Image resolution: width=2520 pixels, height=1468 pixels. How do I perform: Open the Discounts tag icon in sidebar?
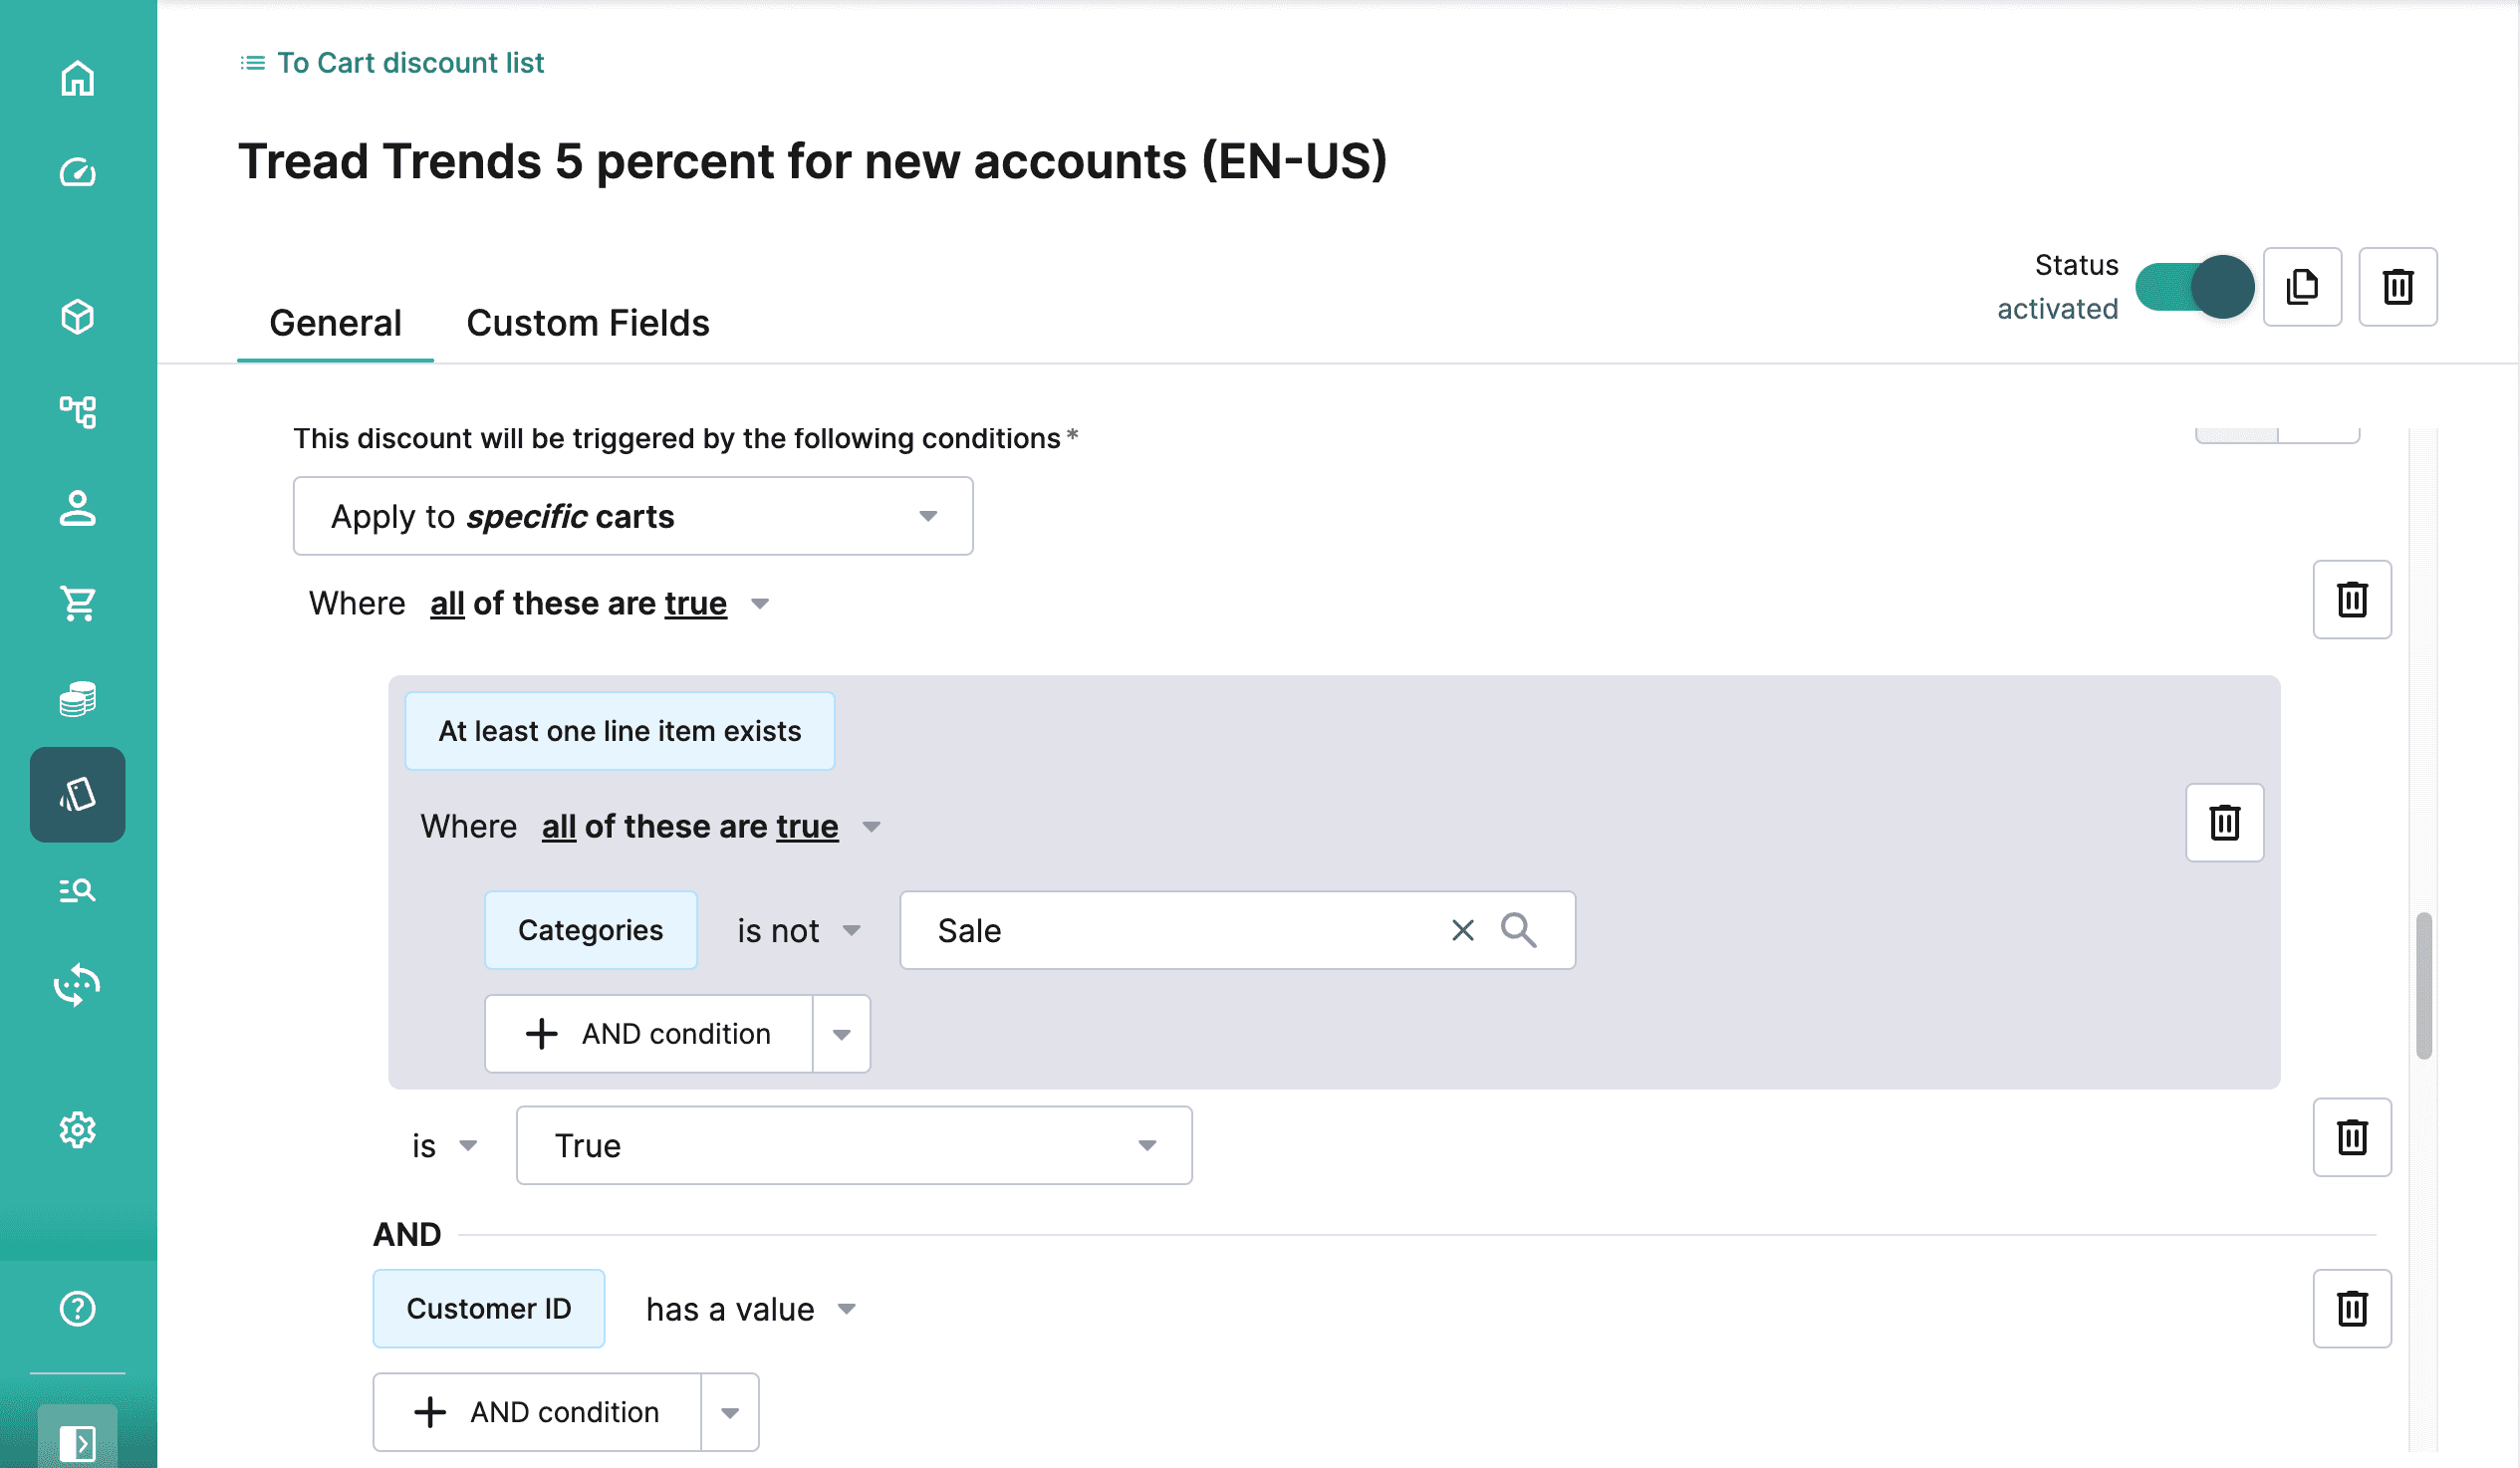pos(77,794)
